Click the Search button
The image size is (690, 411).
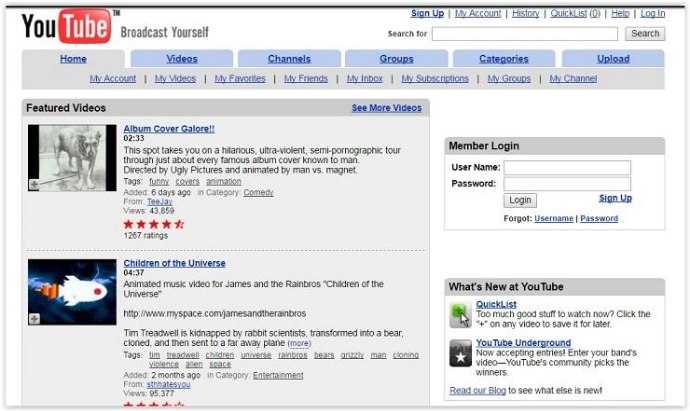[x=645, y=34]
